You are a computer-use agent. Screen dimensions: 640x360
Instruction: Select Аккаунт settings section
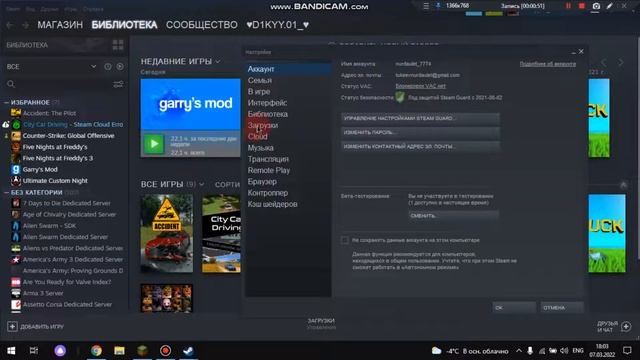(x=288, y=69)
